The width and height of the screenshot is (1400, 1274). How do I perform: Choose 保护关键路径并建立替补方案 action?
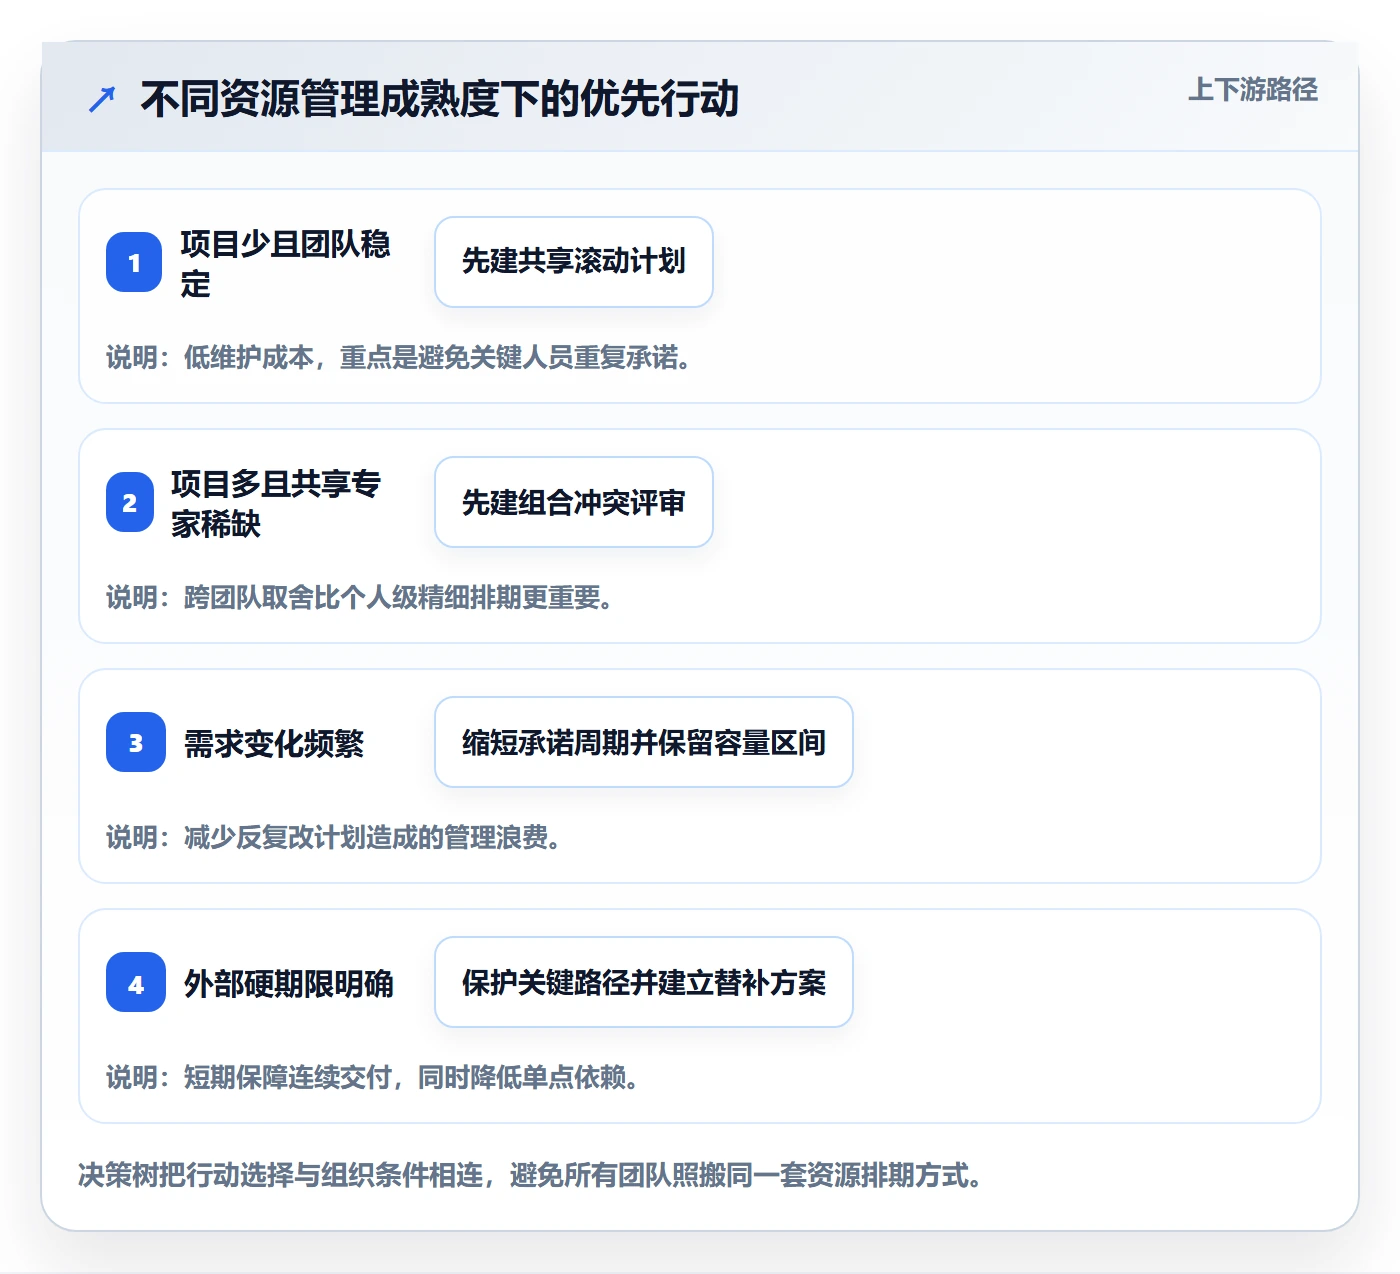coord(644,982)
